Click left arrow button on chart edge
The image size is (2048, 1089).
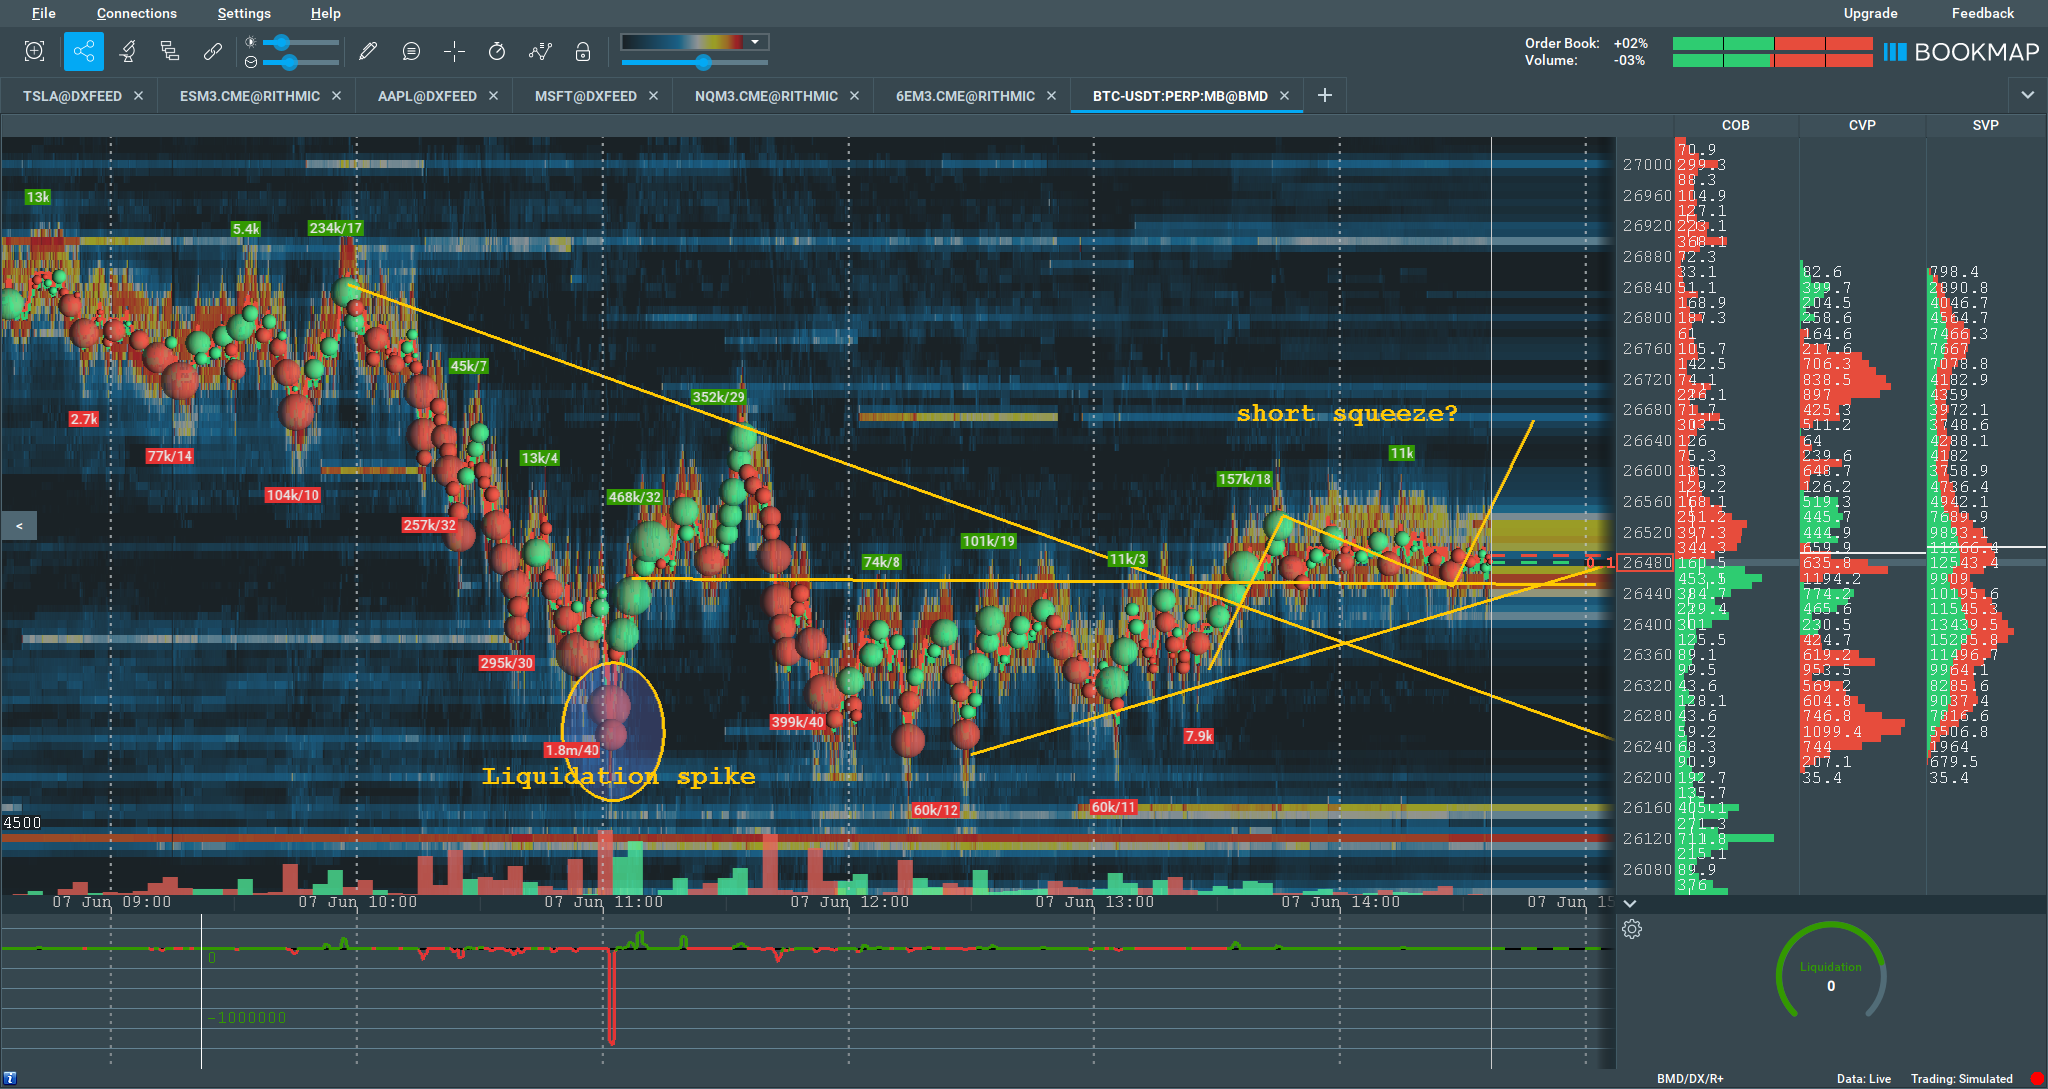19,525
